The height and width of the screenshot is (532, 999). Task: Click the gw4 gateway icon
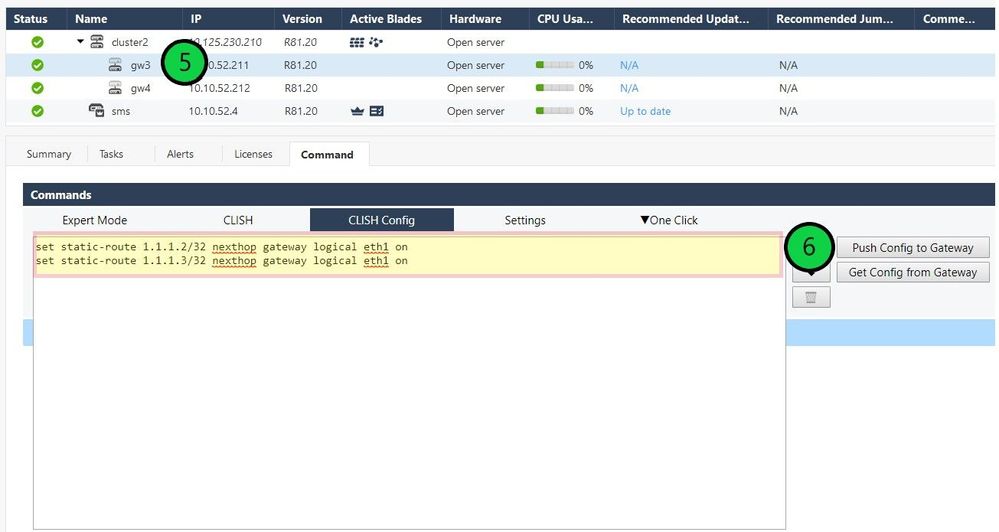(x=116, y=88)
